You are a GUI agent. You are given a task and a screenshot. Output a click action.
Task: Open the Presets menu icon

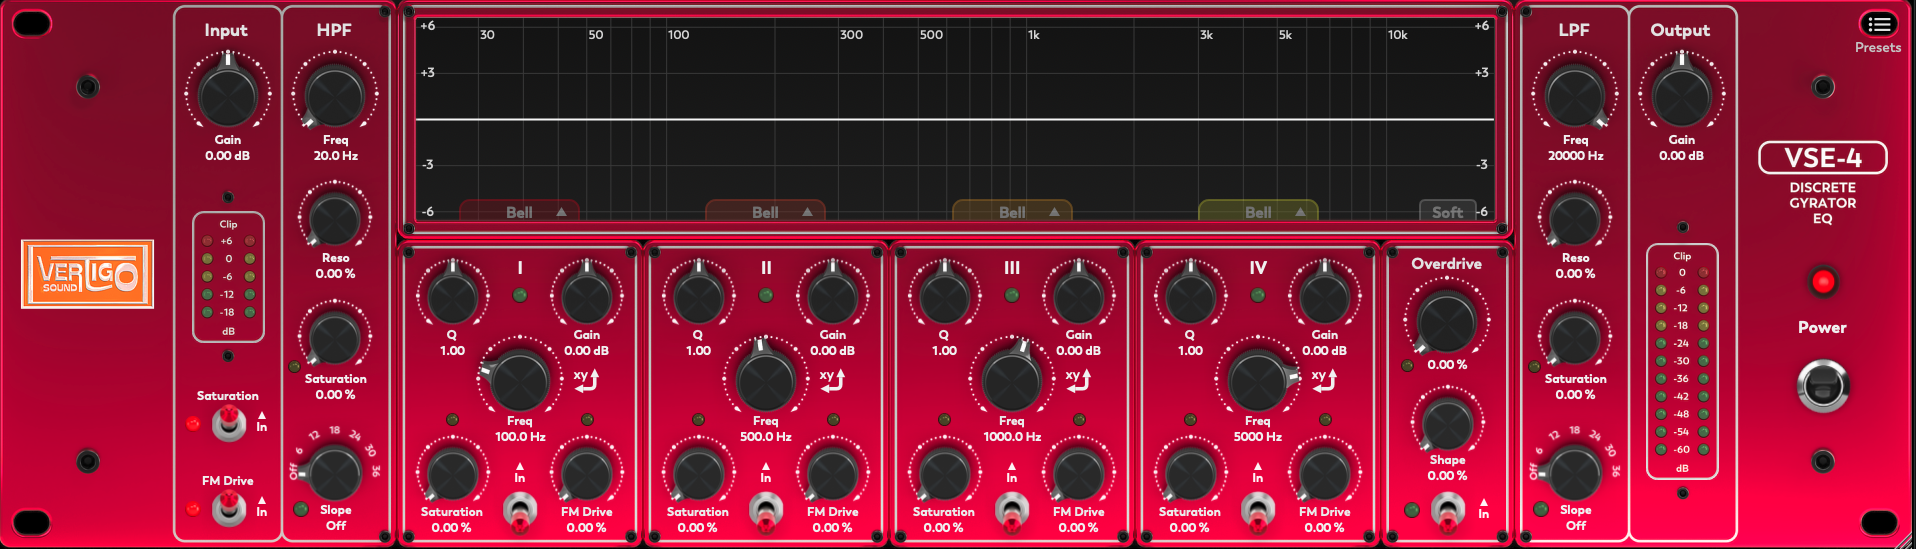(x=1878, y=24)
